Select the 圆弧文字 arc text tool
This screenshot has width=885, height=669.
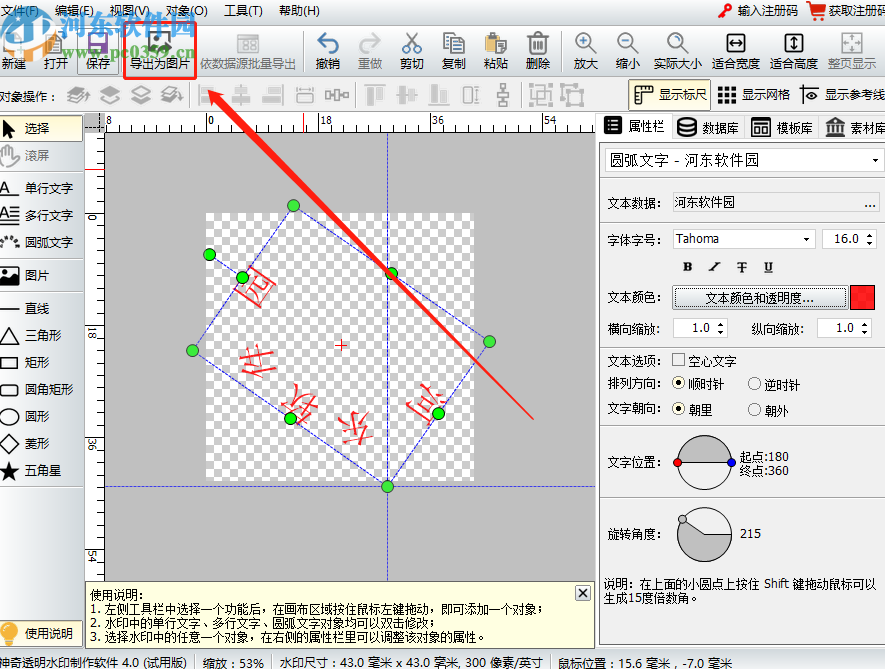(37, 242)
